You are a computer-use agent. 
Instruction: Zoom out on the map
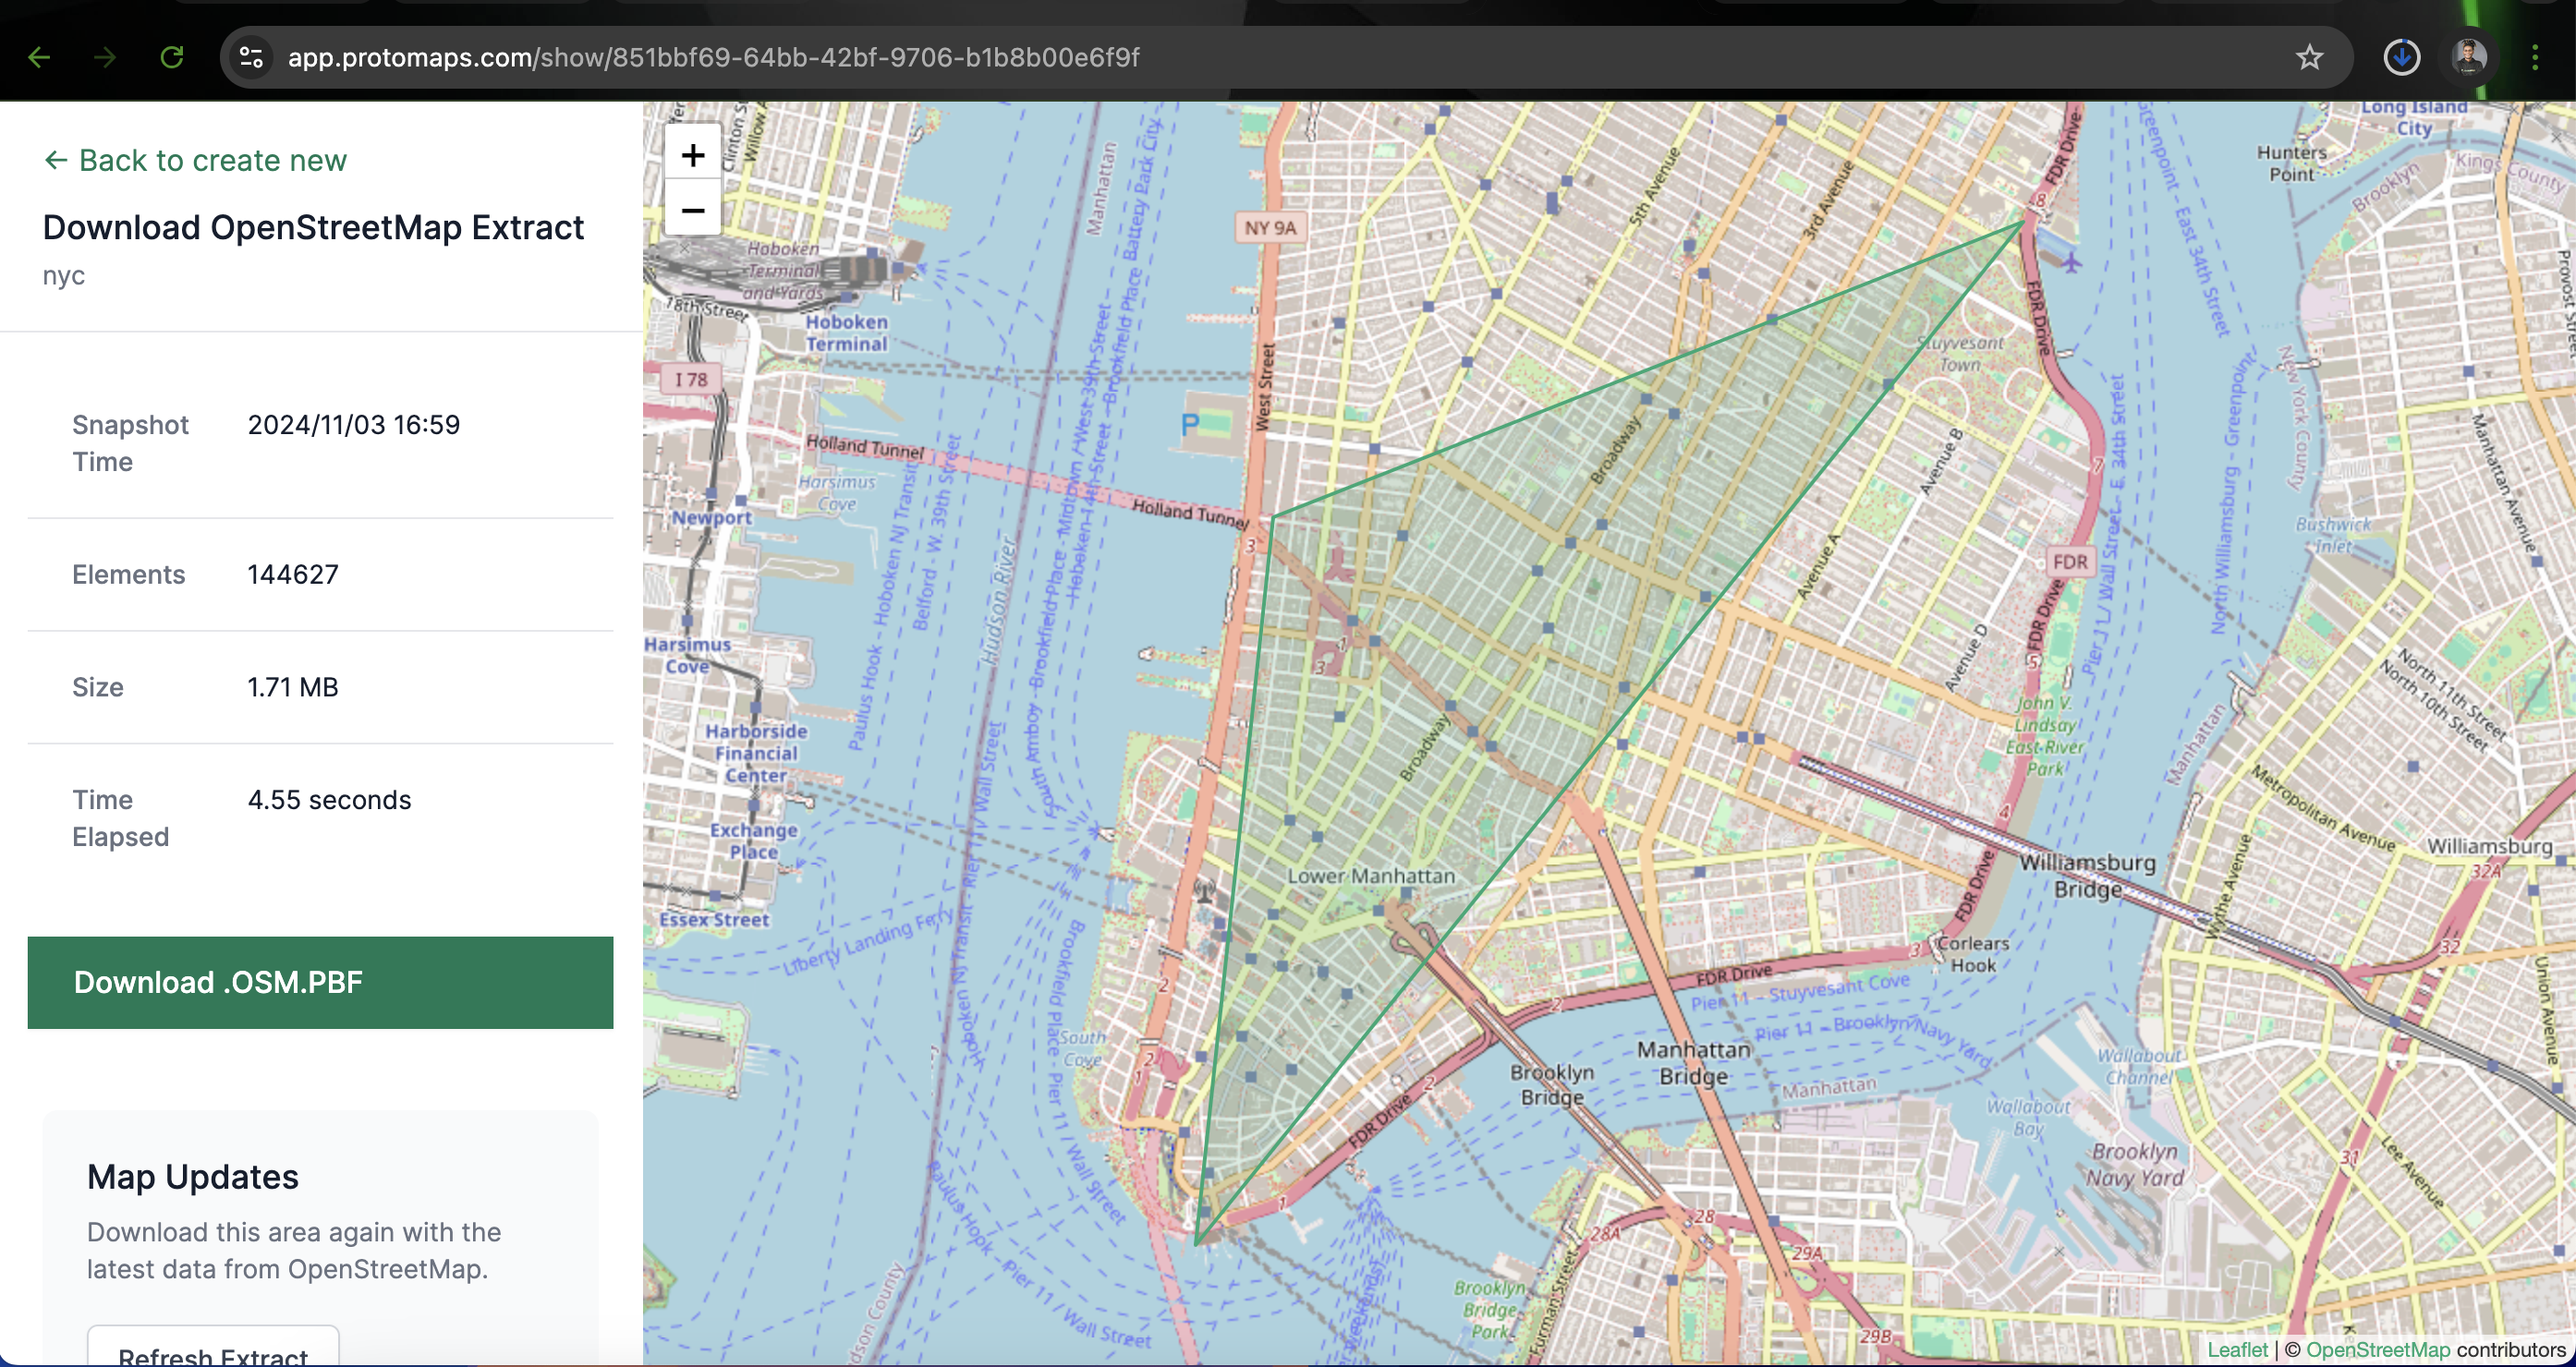pyautogui.click(x=693, y=209)
